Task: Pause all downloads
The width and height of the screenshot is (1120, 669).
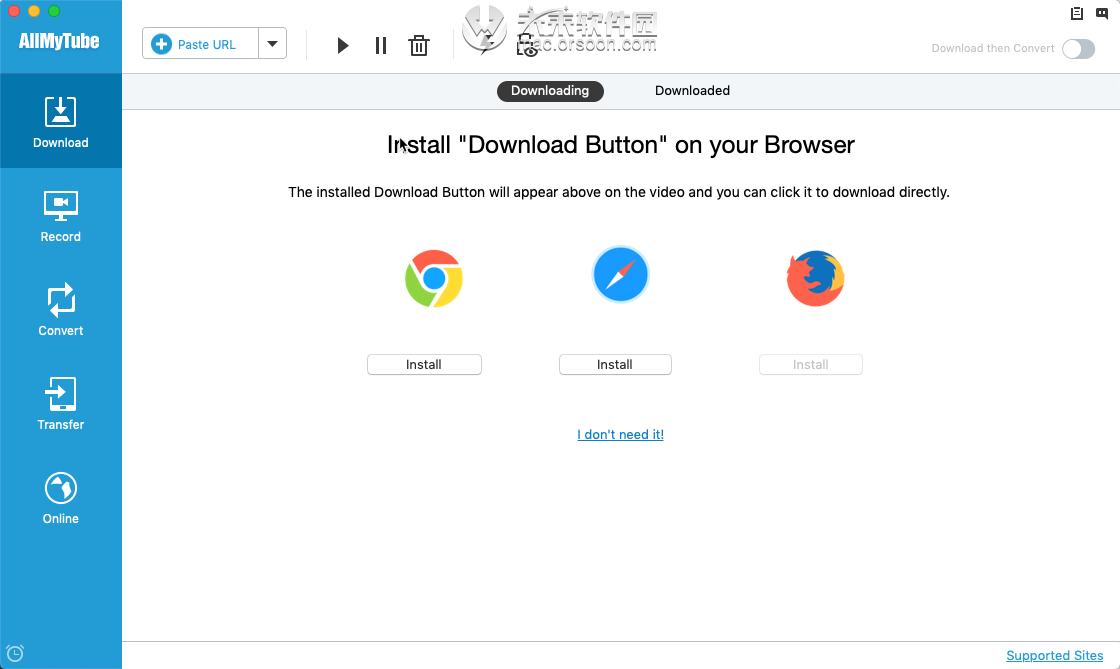Action: tap(381, 46)
